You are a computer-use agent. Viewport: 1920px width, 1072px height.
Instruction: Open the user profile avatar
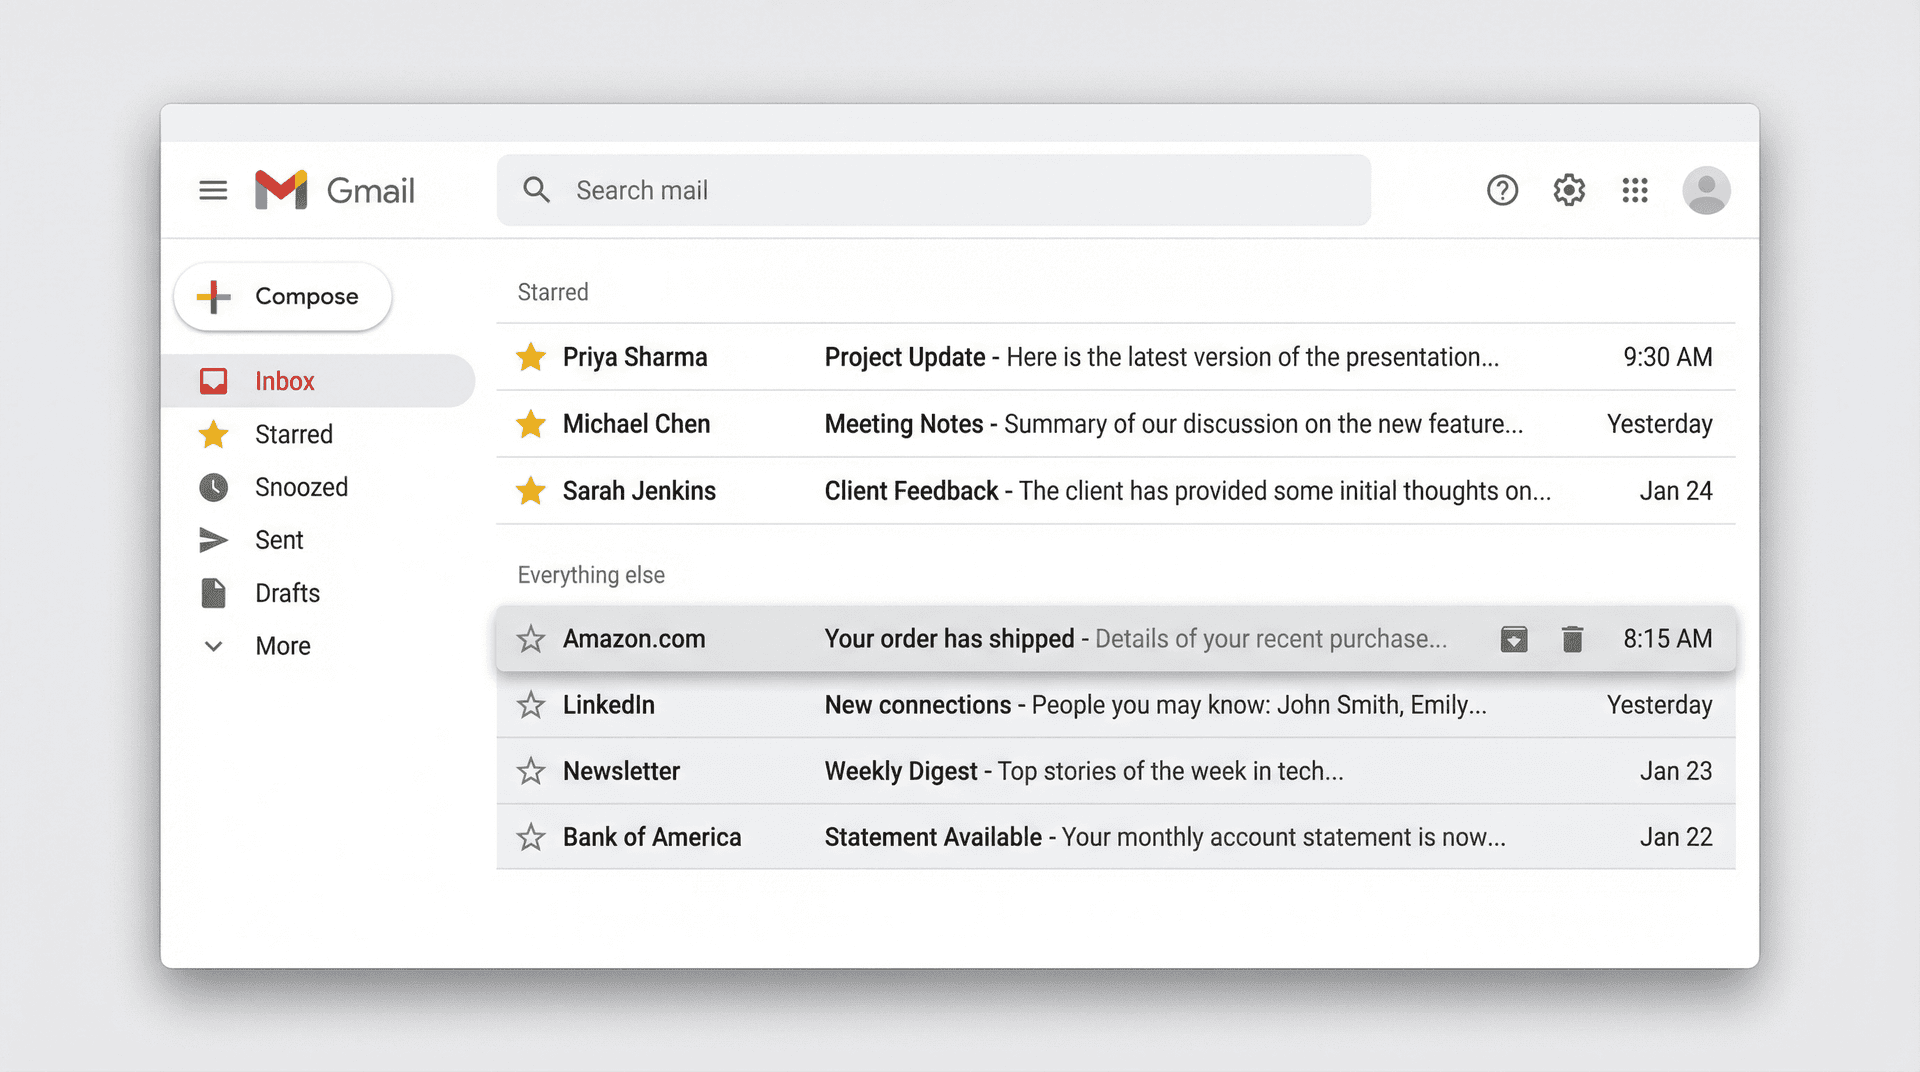[x=1707, y=190]
